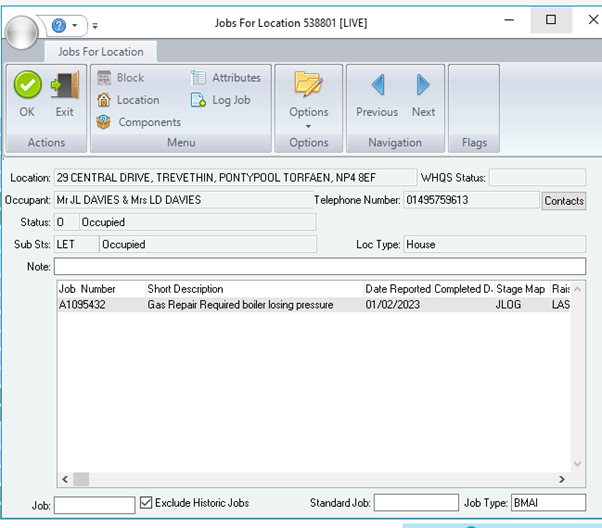The image size is (602, 528).
Task: Minimize the Jobs For Location window
Action: [x=509, y=20]
